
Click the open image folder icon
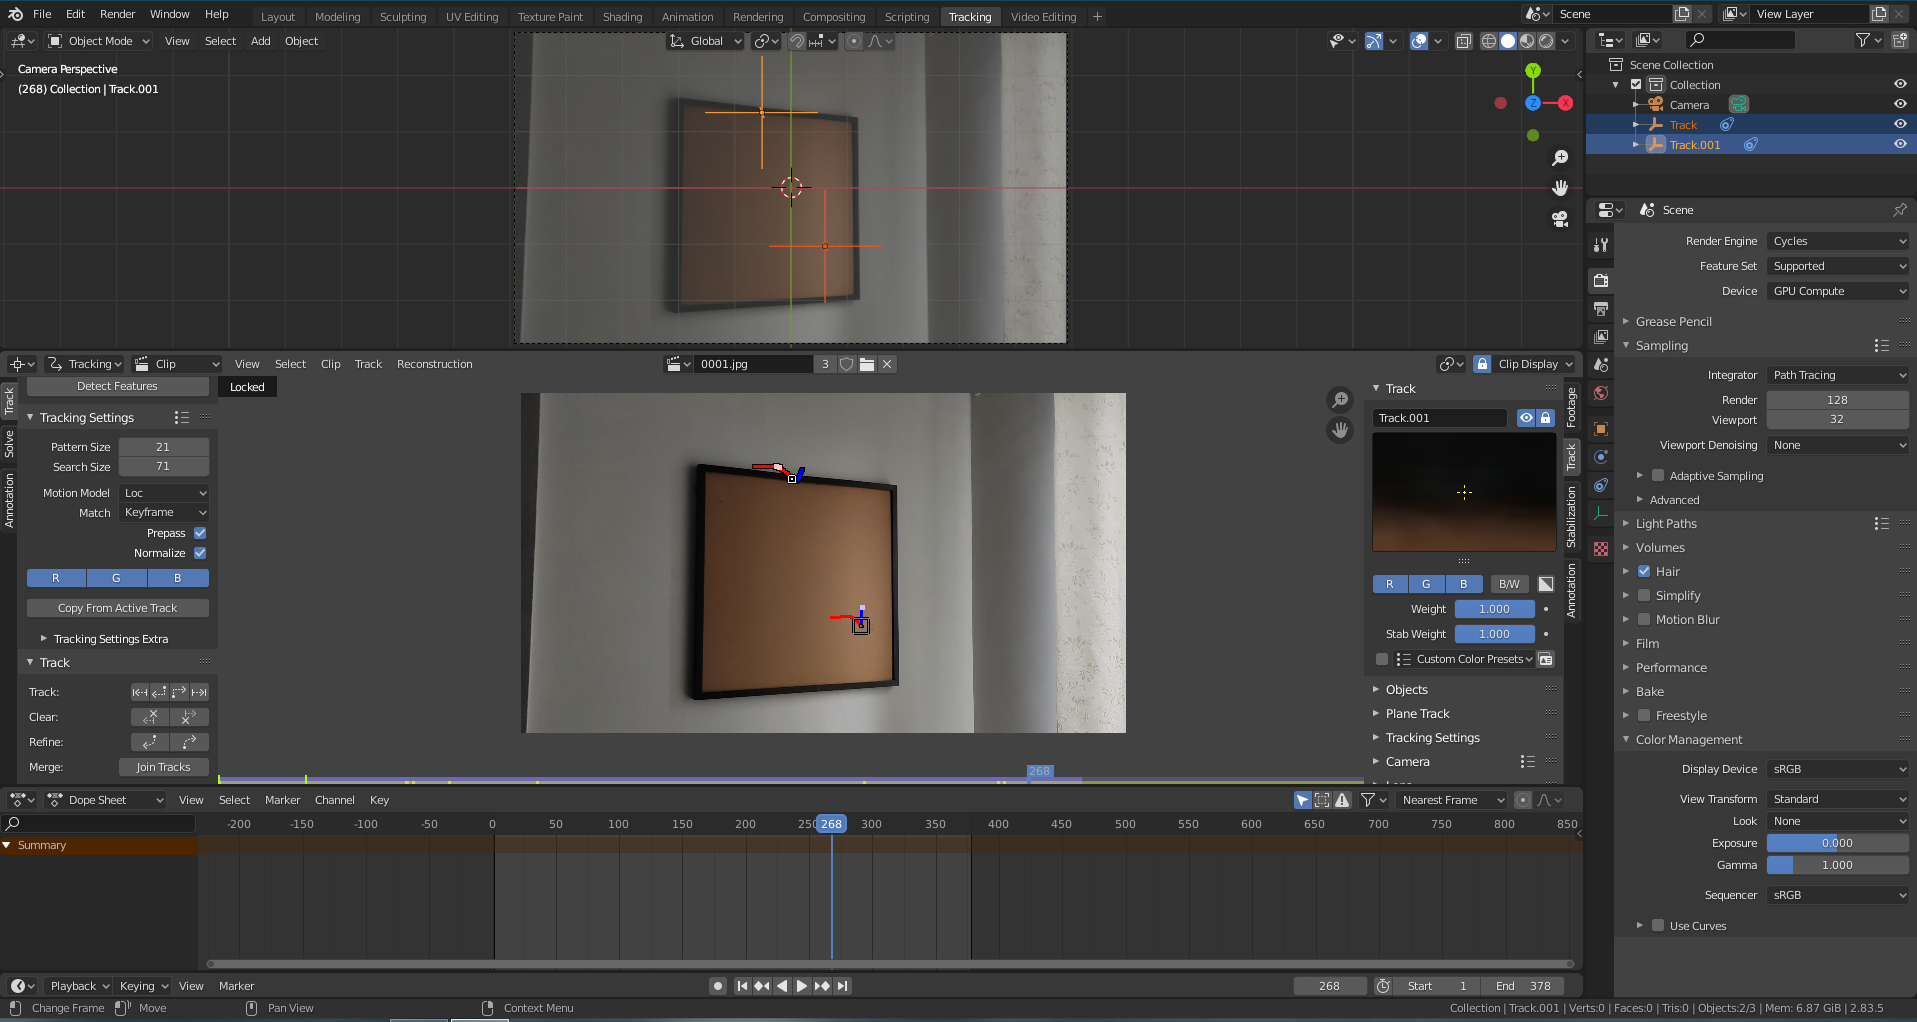867,364
